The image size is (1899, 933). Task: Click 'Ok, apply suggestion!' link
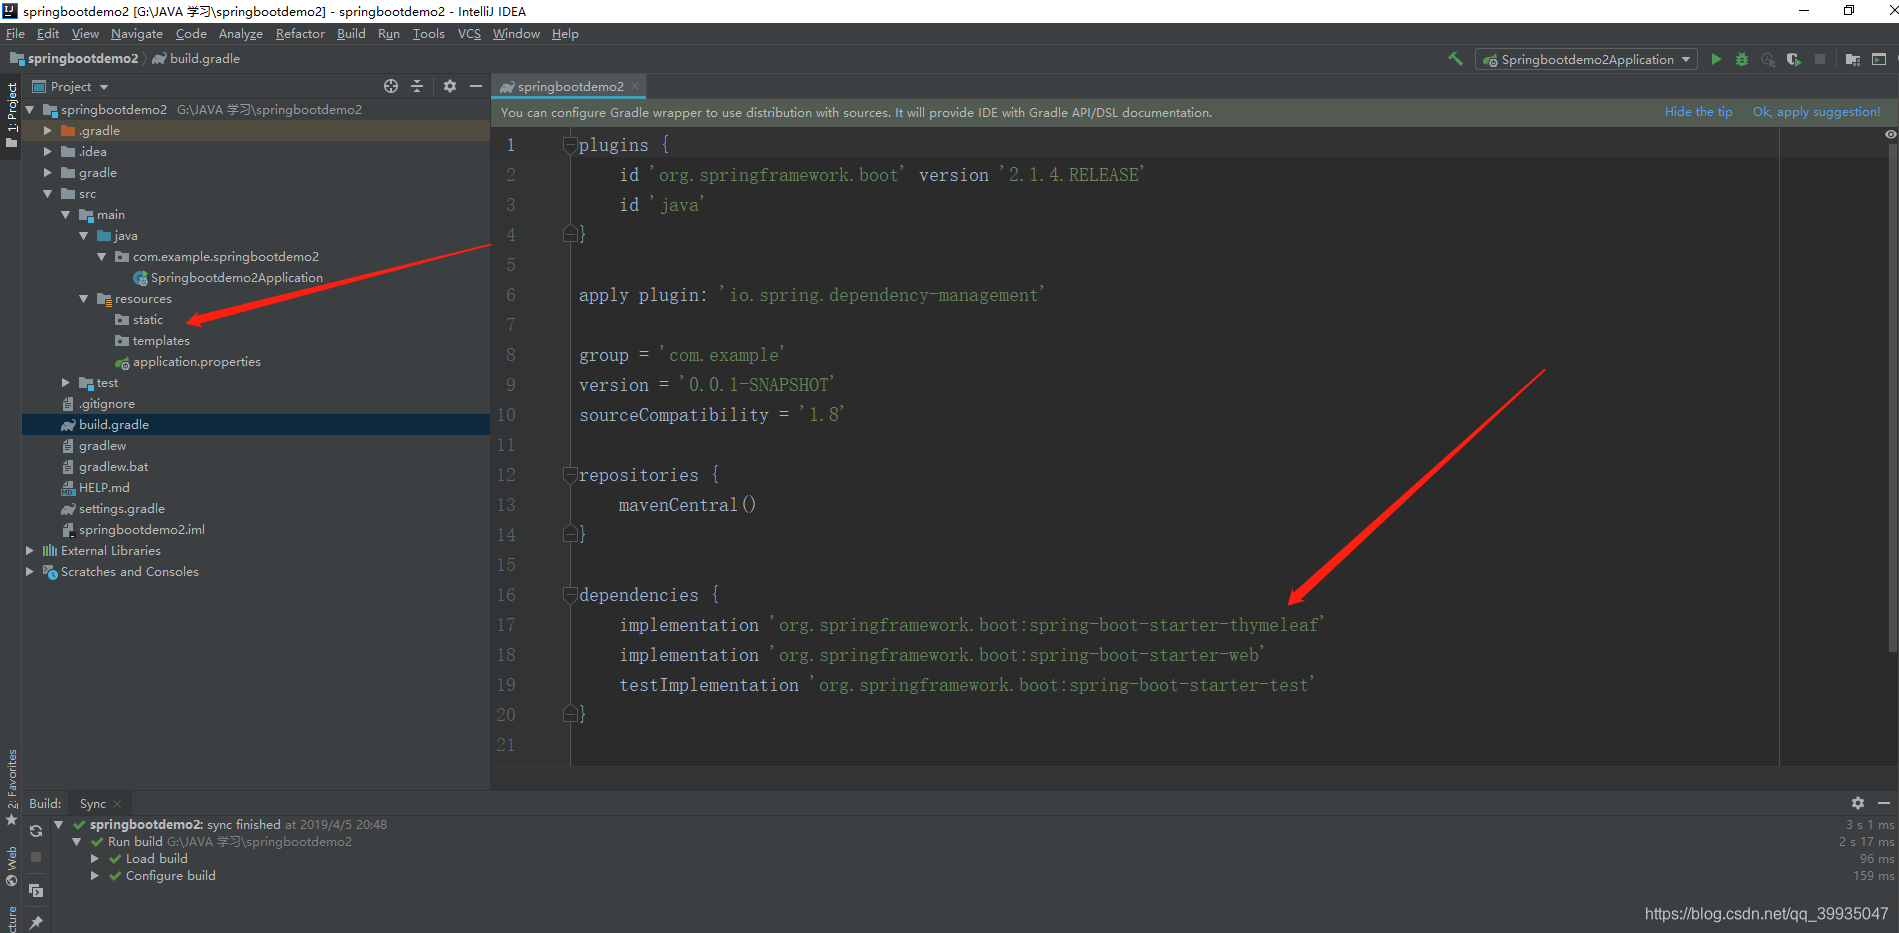(x=1816, y=112)
